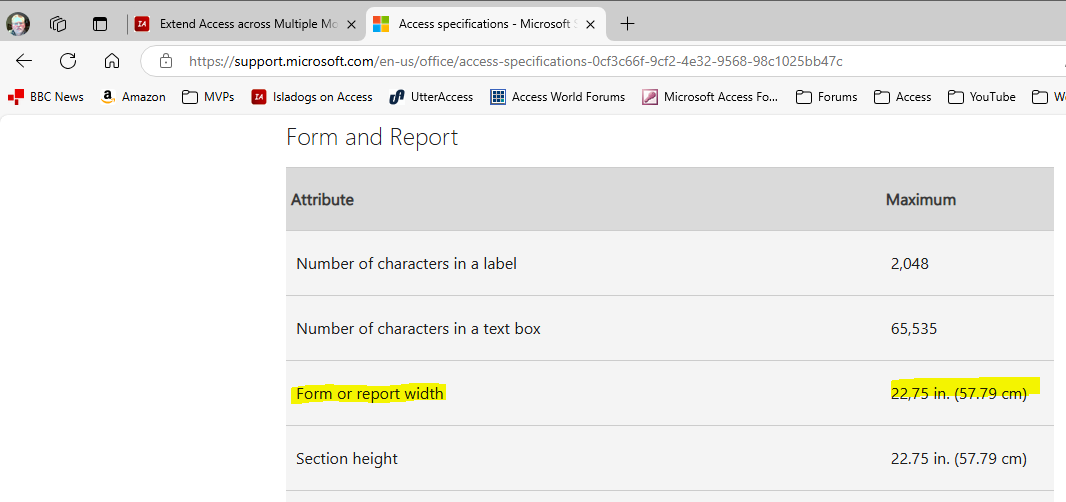The width and height of the screenshot is (1066, 502).
Task: Open the UtterAccess bookmark
Action: (x=431, y=97)
